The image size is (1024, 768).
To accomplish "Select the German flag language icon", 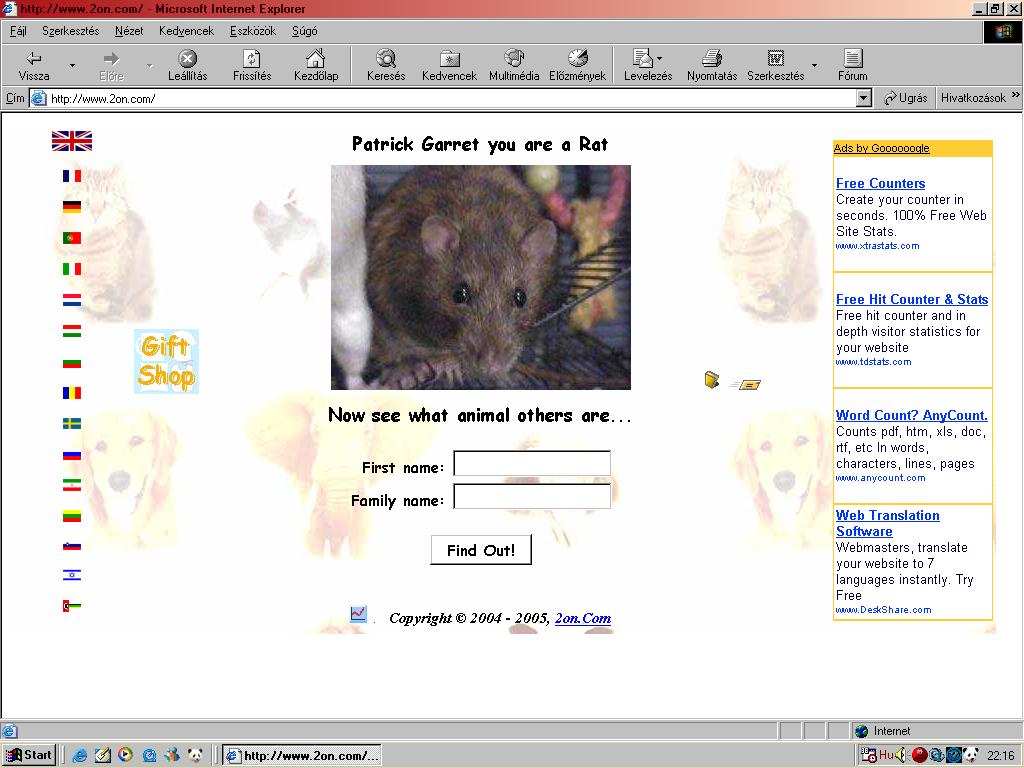I will [72, 207].
